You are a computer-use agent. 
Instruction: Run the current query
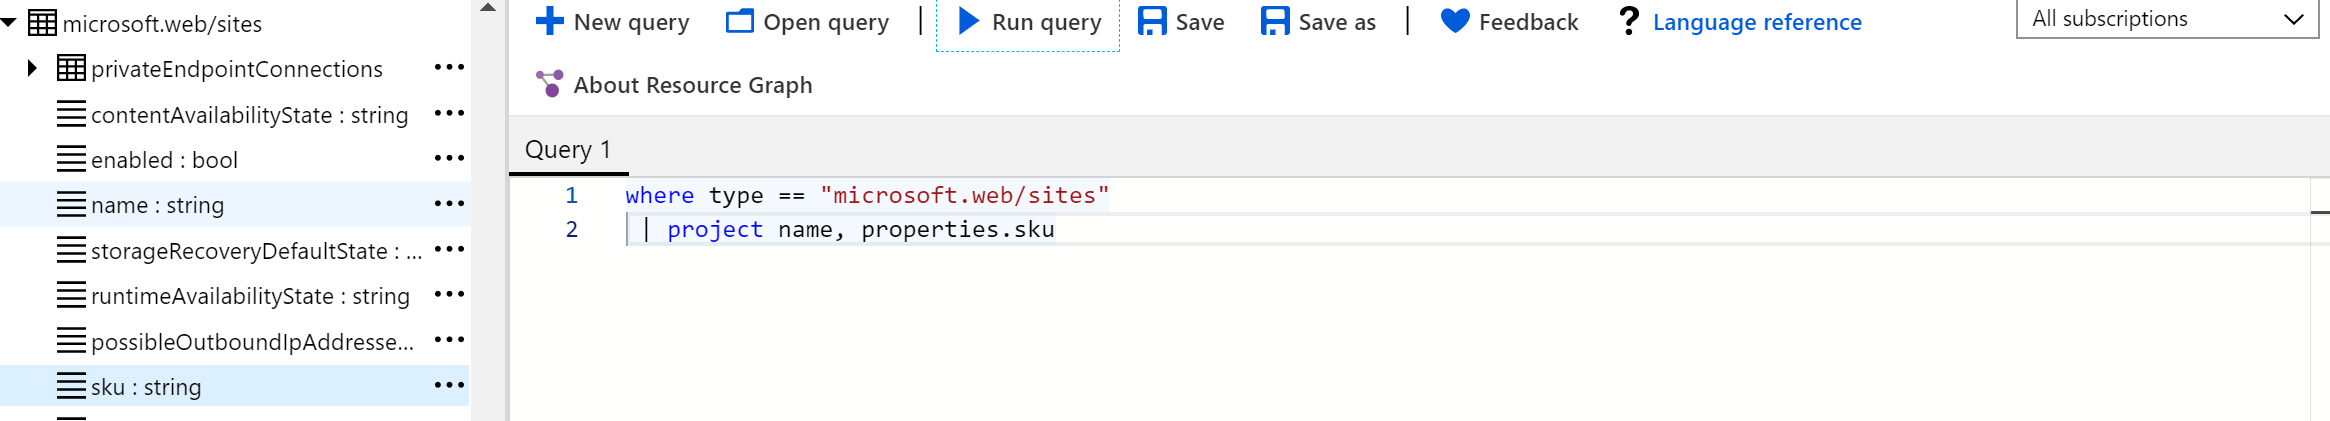point(1029,22)
